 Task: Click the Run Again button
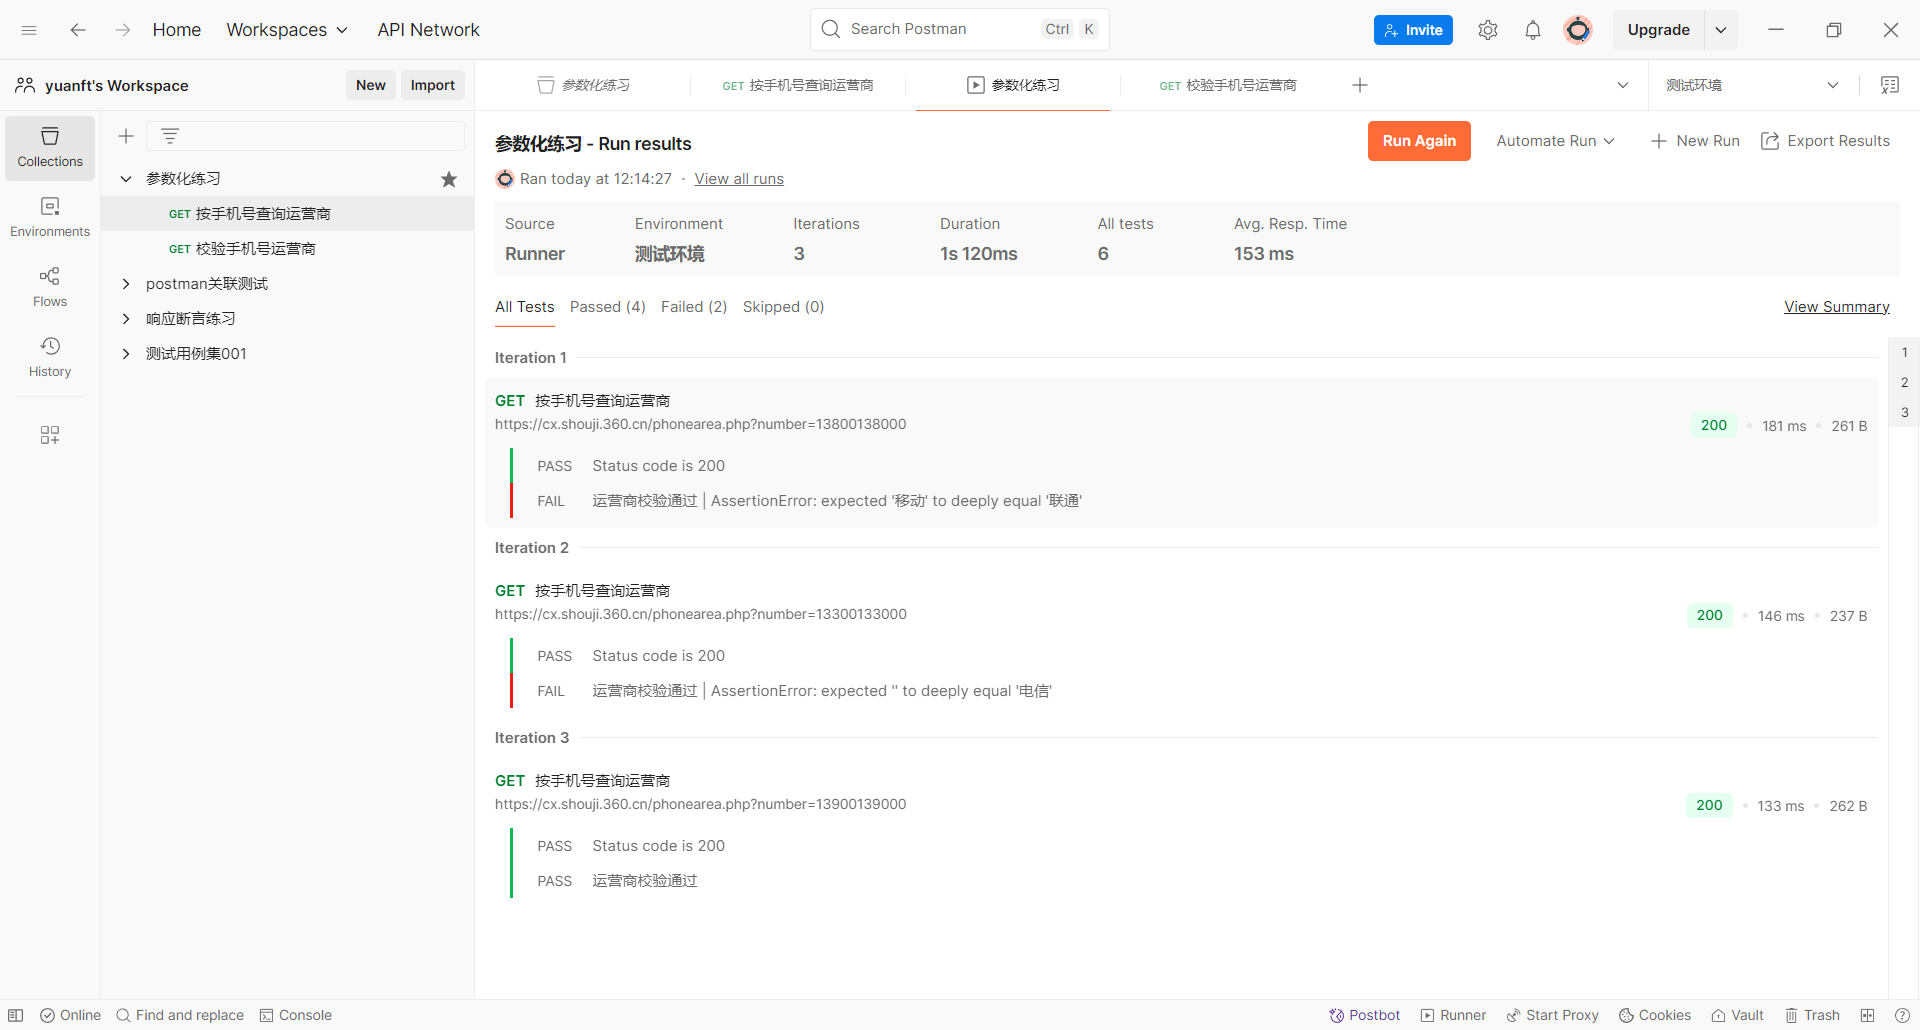pos(1419,141)
